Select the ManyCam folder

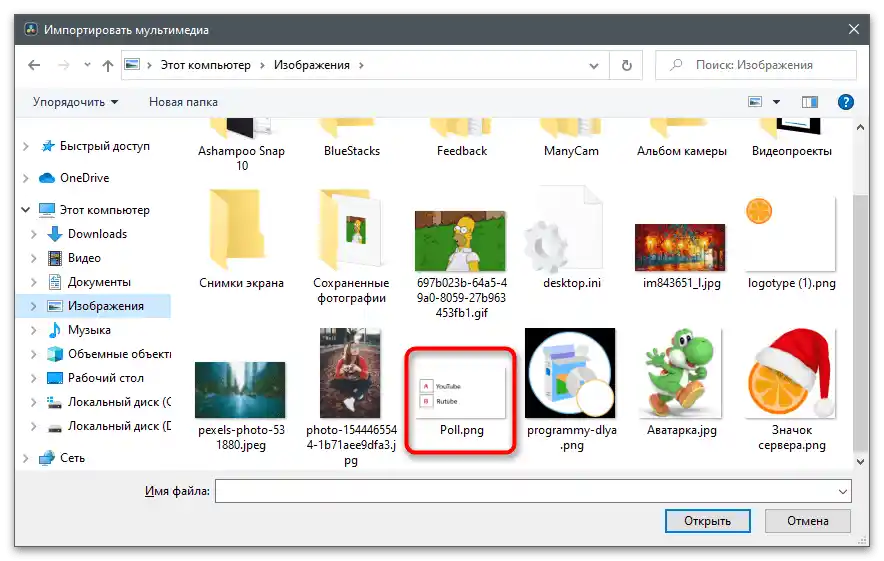point(571,139)
